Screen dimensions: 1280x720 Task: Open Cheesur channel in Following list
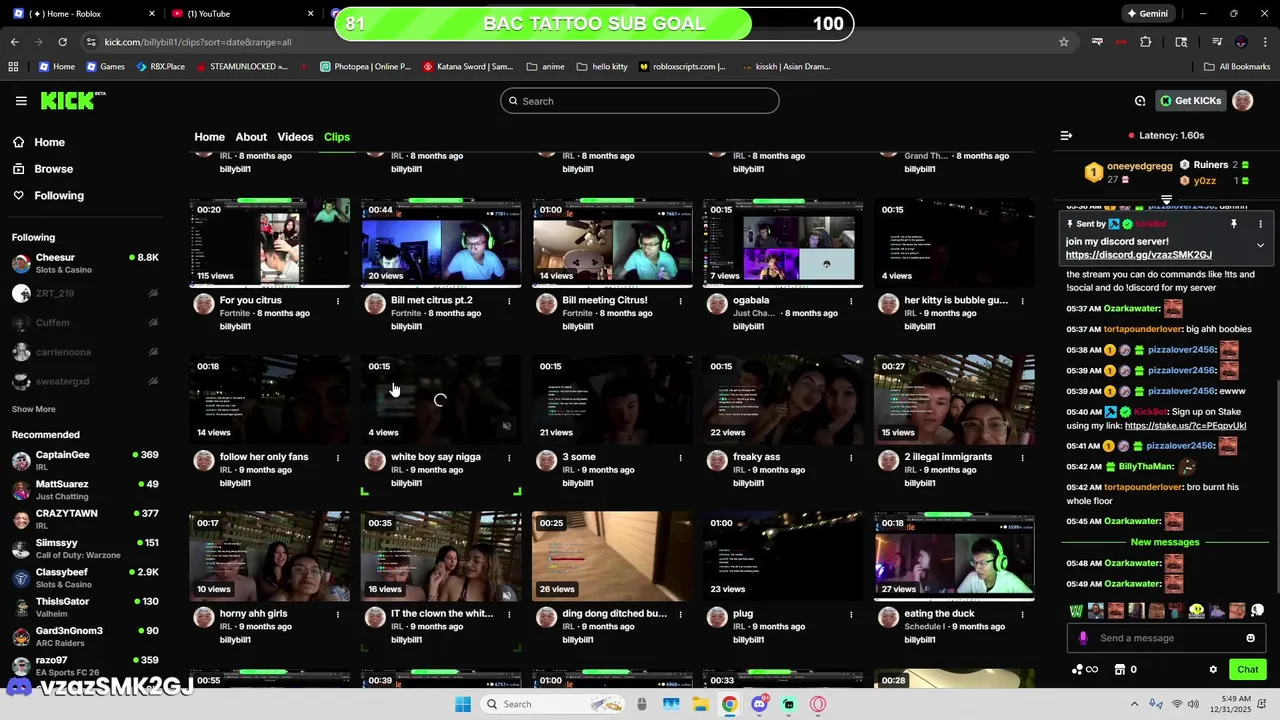click(x=85, y=263)
